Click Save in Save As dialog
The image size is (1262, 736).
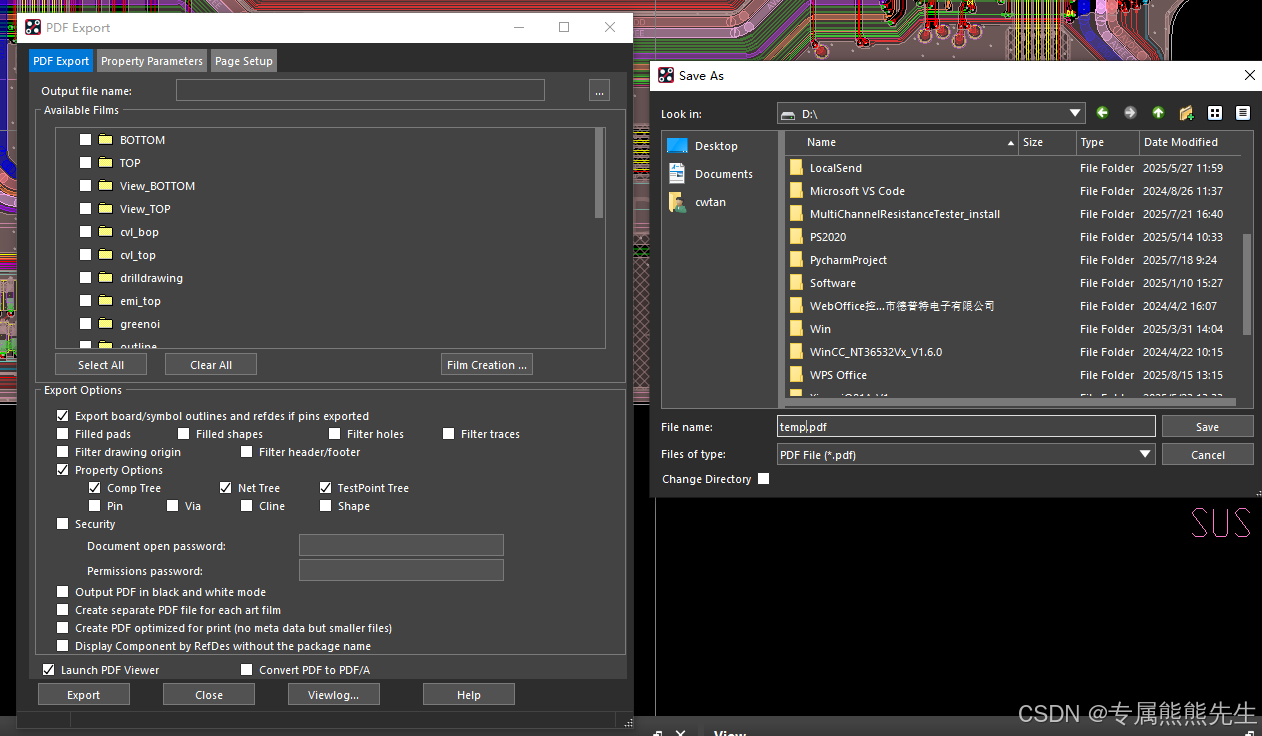coord(1208,427)
